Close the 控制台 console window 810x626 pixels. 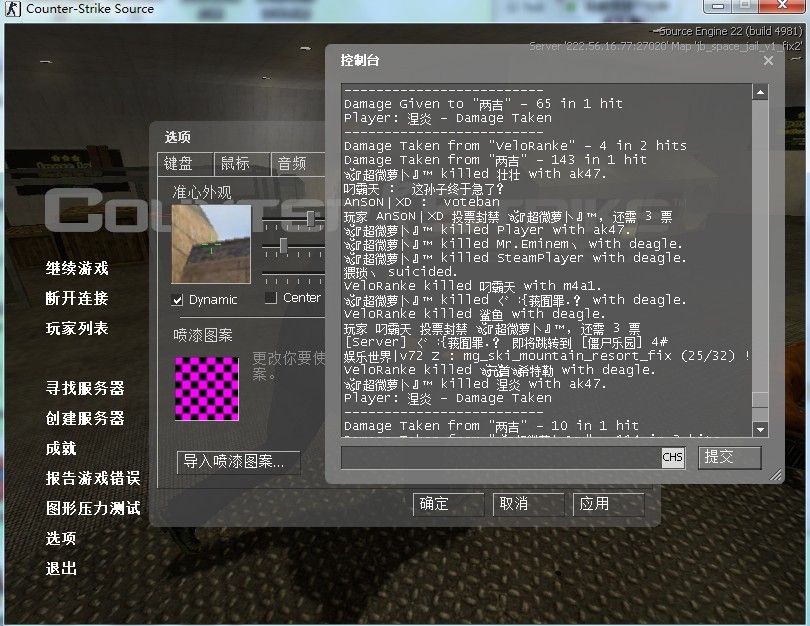(x=768, y=60)
